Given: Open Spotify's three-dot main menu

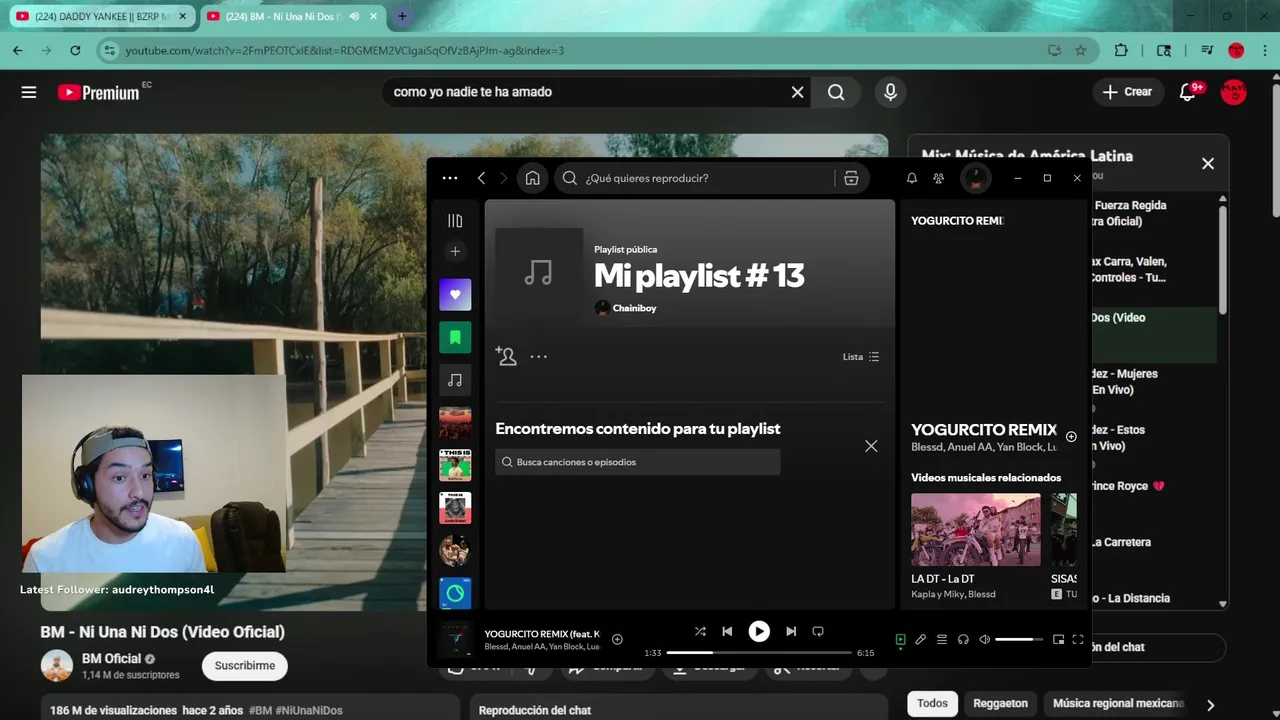Looking at the screenshot, I should (450, 178).
